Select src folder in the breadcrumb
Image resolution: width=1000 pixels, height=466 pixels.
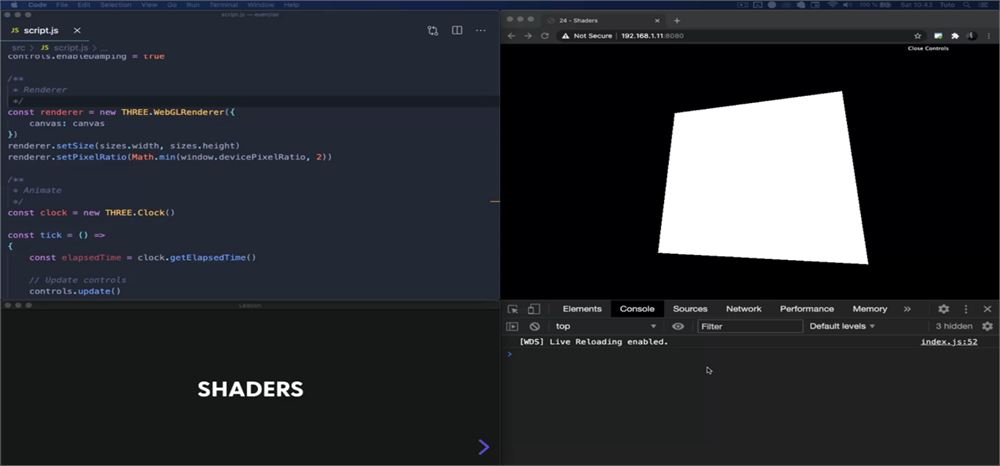click(x=18, y=48)
